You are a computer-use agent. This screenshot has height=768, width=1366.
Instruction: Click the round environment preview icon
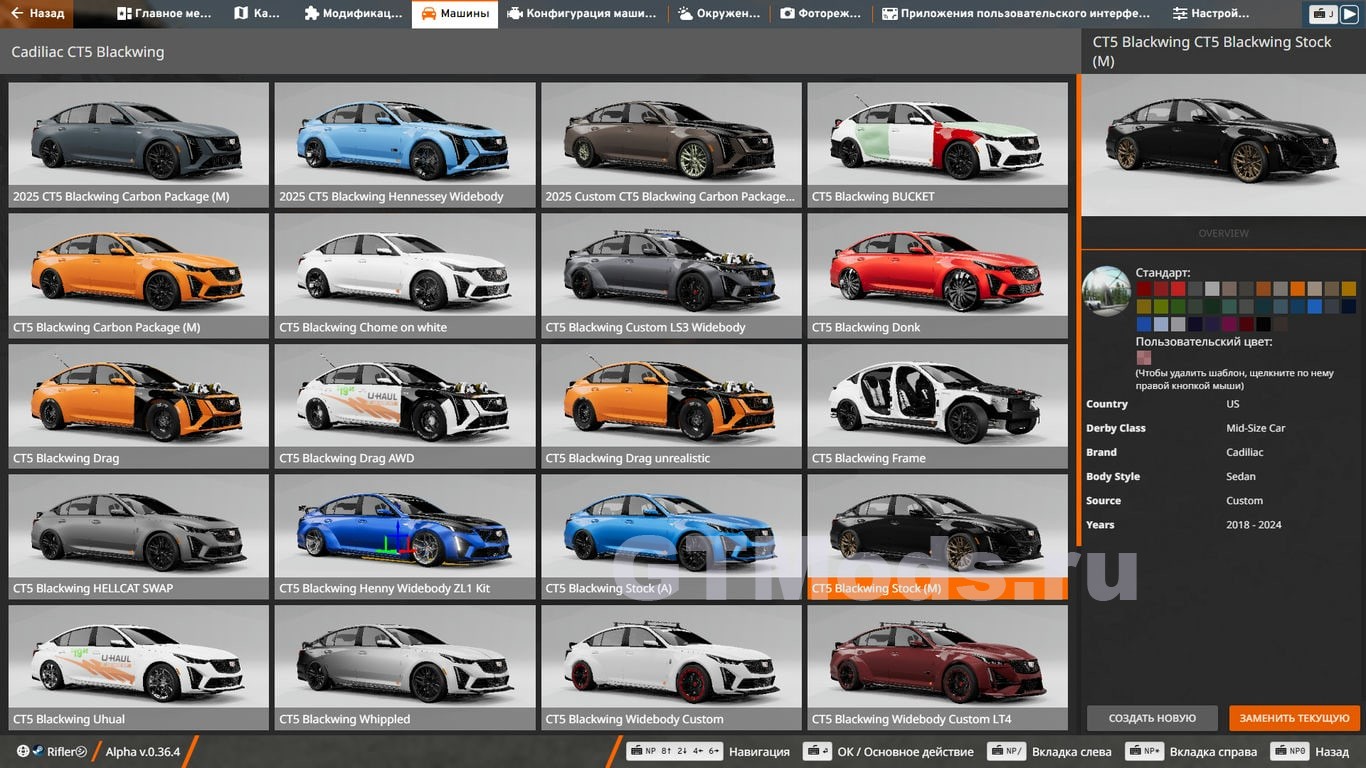(x=1106, y=291)
